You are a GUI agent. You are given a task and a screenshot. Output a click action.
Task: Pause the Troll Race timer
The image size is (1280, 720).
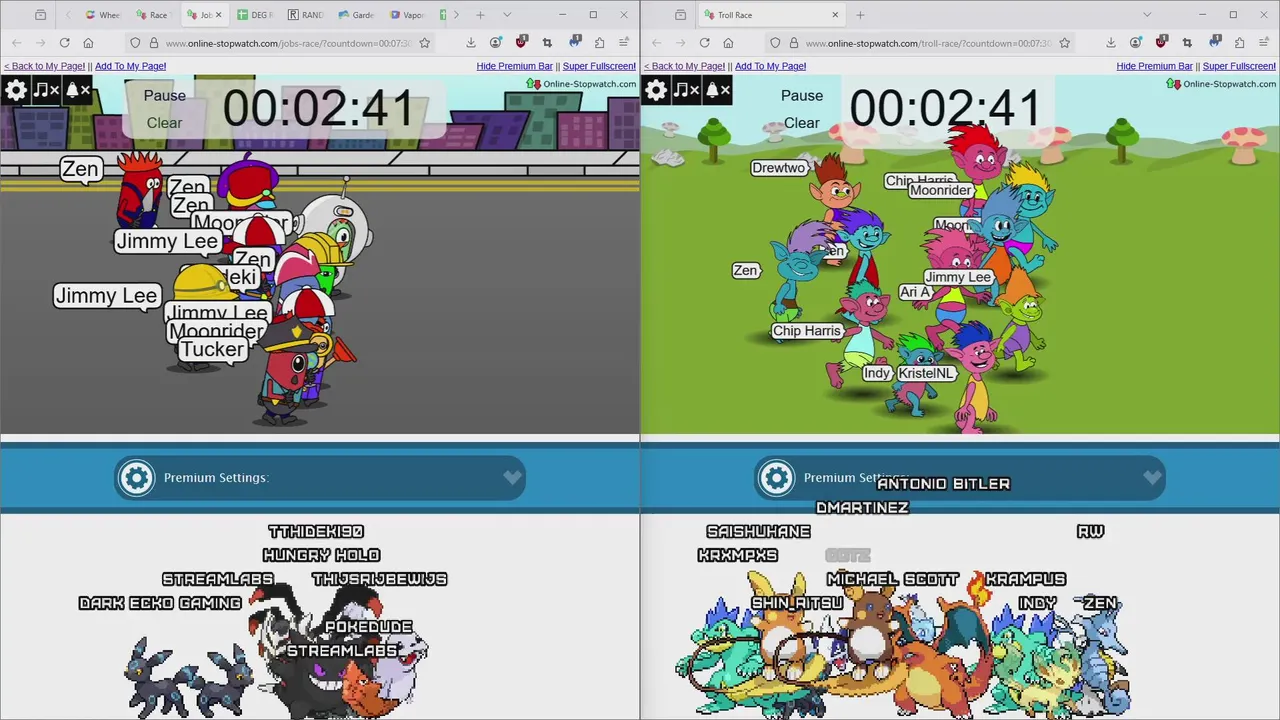pos(802,96)
